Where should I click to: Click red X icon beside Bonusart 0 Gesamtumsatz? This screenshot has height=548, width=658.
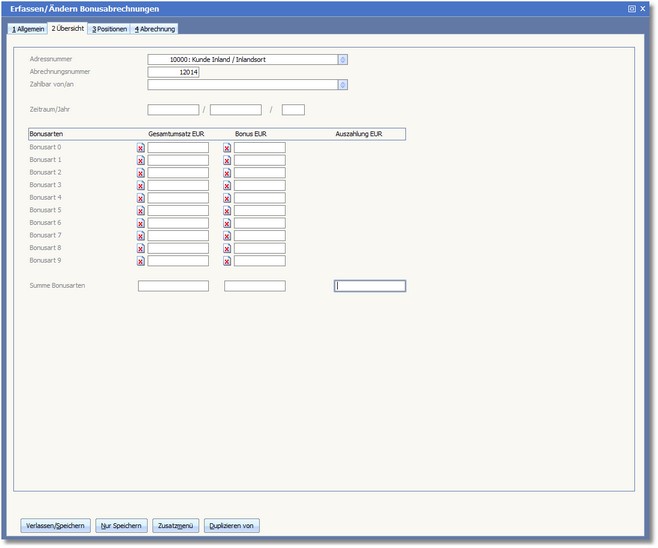[x=141, y=148]
